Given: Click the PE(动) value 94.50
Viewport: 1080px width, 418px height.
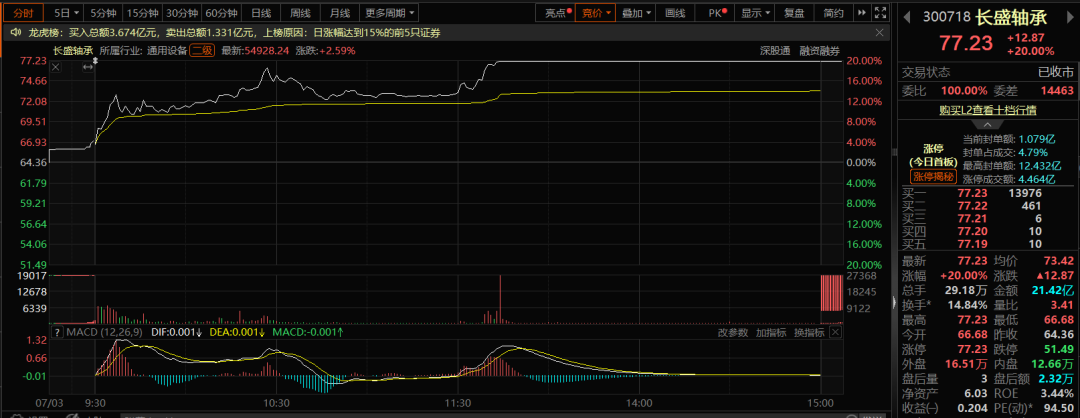Looking at the screenshot, I should pyautogui.click(x=1060, y=410).
